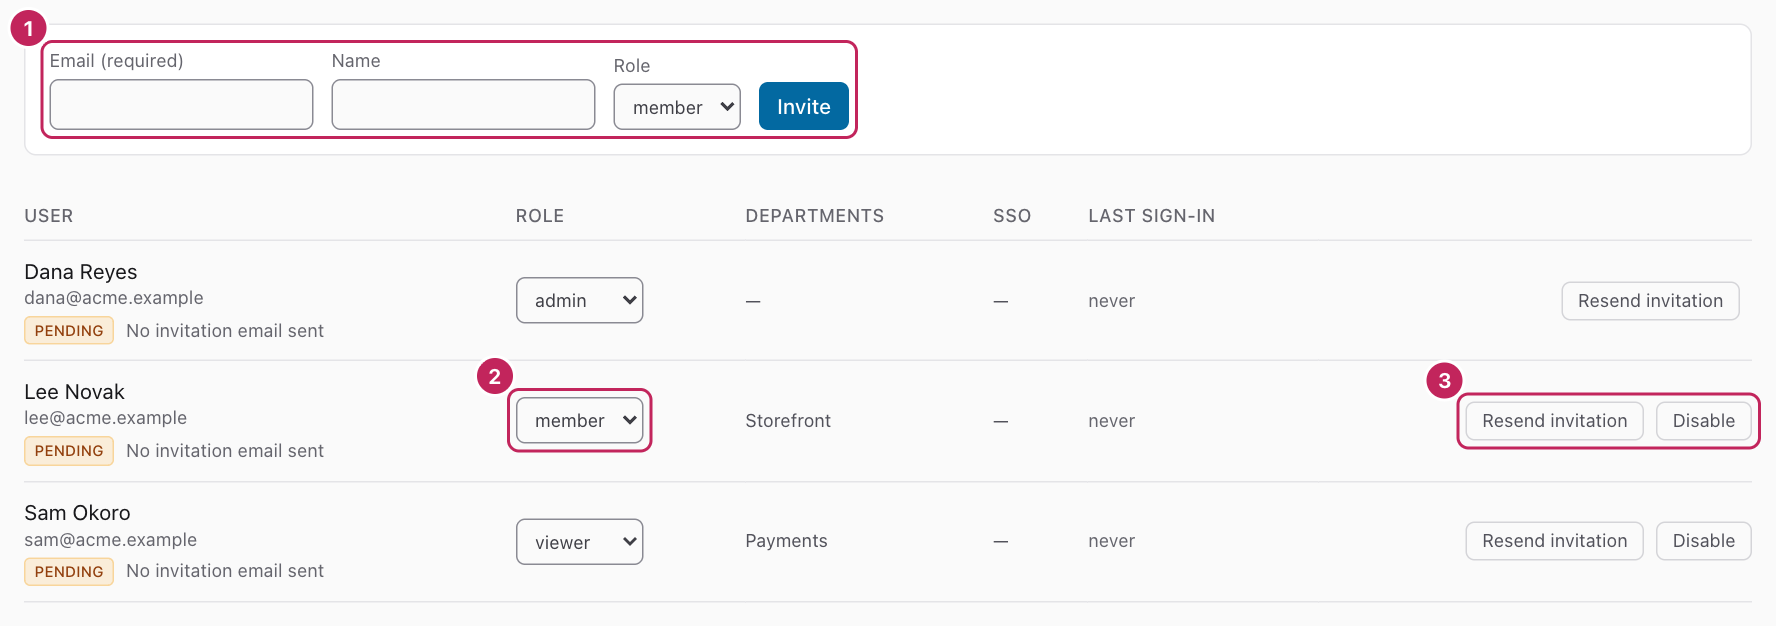
Task: Focus the Name input field
Action: click(463, 105)
